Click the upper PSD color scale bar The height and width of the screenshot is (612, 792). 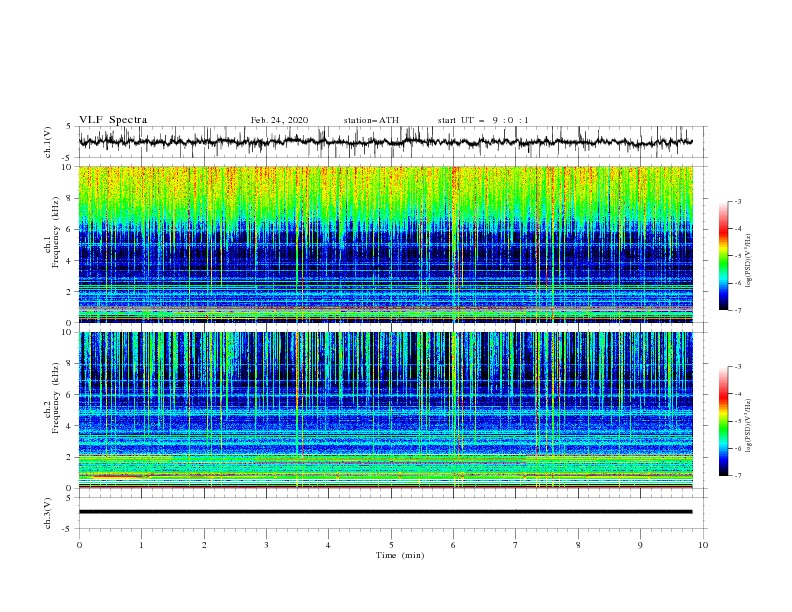click(x=724, y=256)
